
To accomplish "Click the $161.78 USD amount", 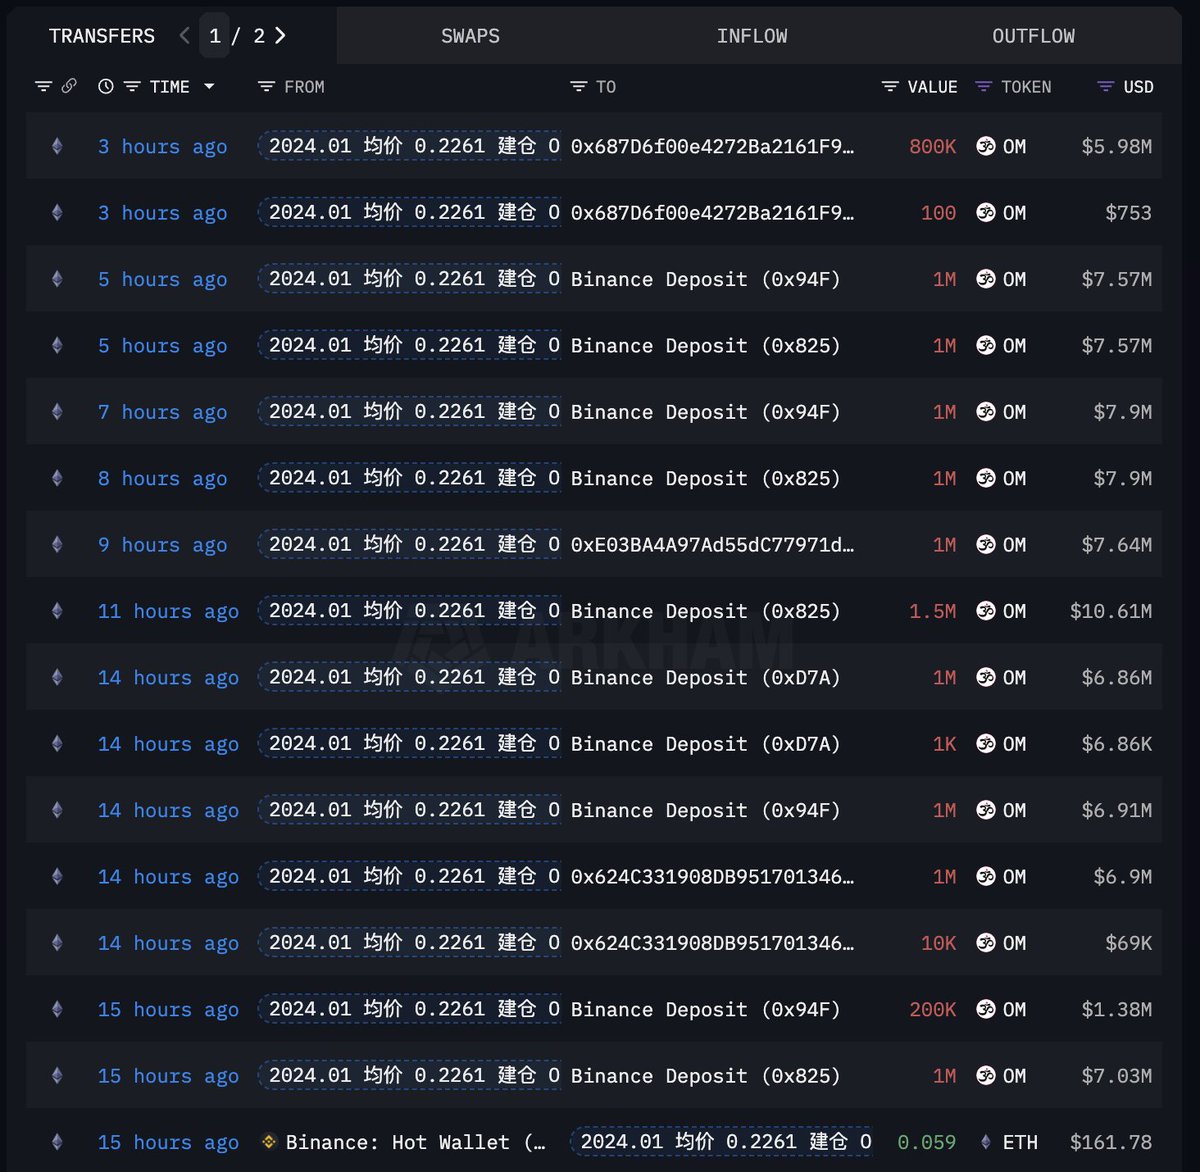I will (1110, 1142).
